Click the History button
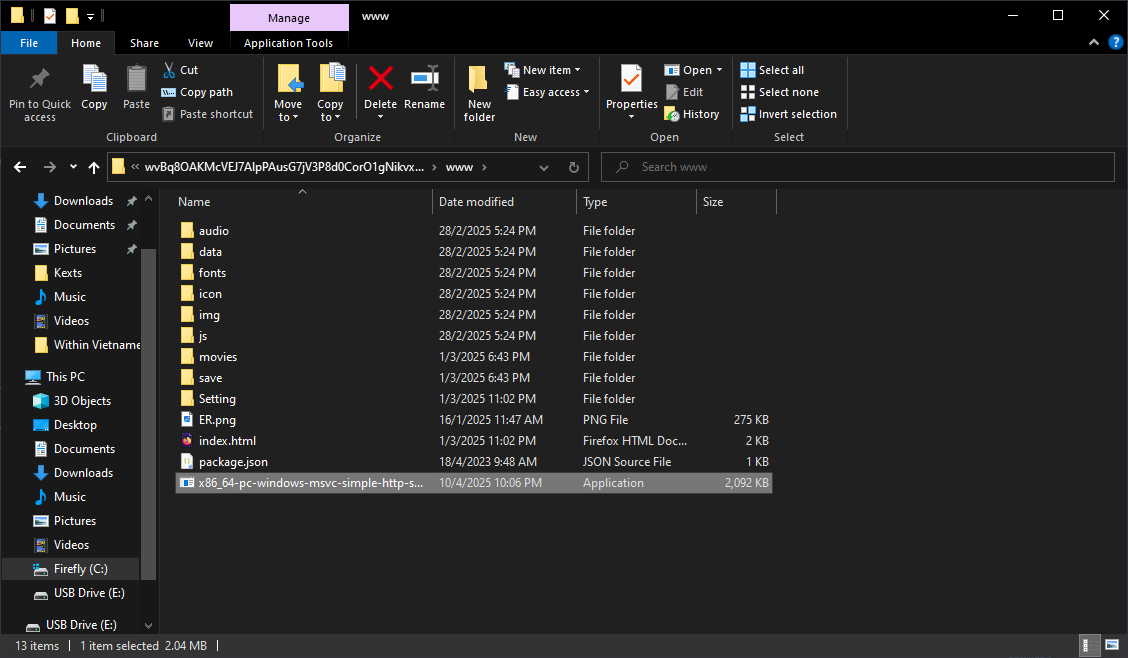Screen dimensions: 1128x658 [692, 114]
